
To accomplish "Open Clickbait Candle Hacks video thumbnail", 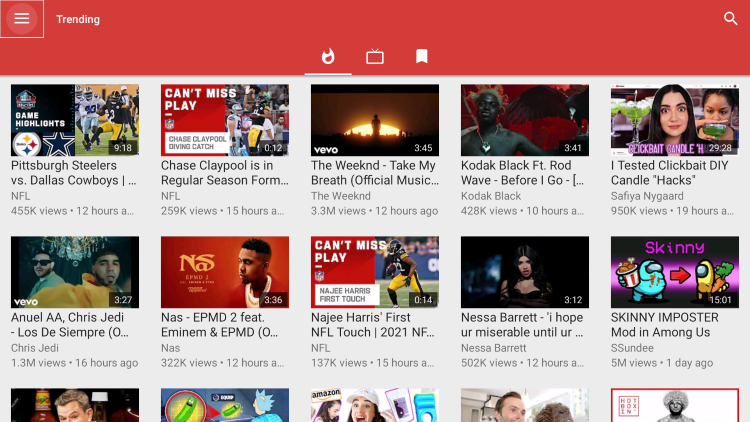I will pyautogui.click(x=675, y=120).
